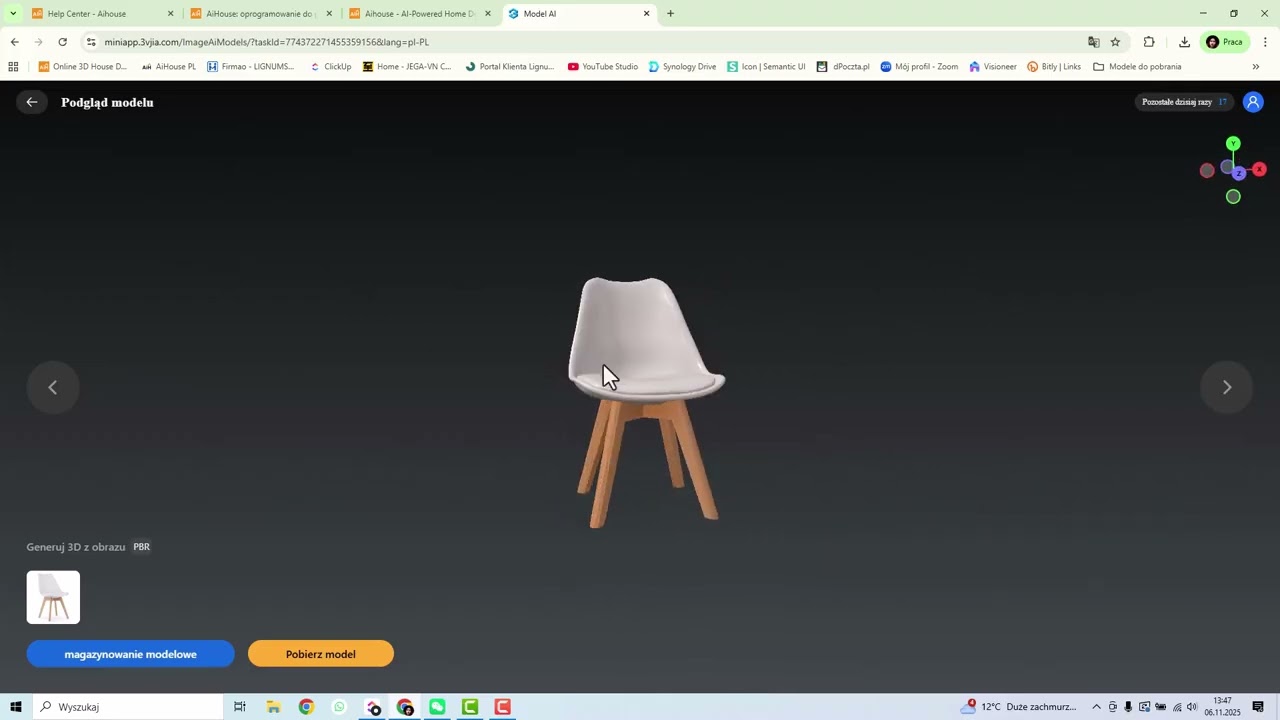Open the notification center icon
Viewport: 1280px width, 720px height.
coord(1258,707)
